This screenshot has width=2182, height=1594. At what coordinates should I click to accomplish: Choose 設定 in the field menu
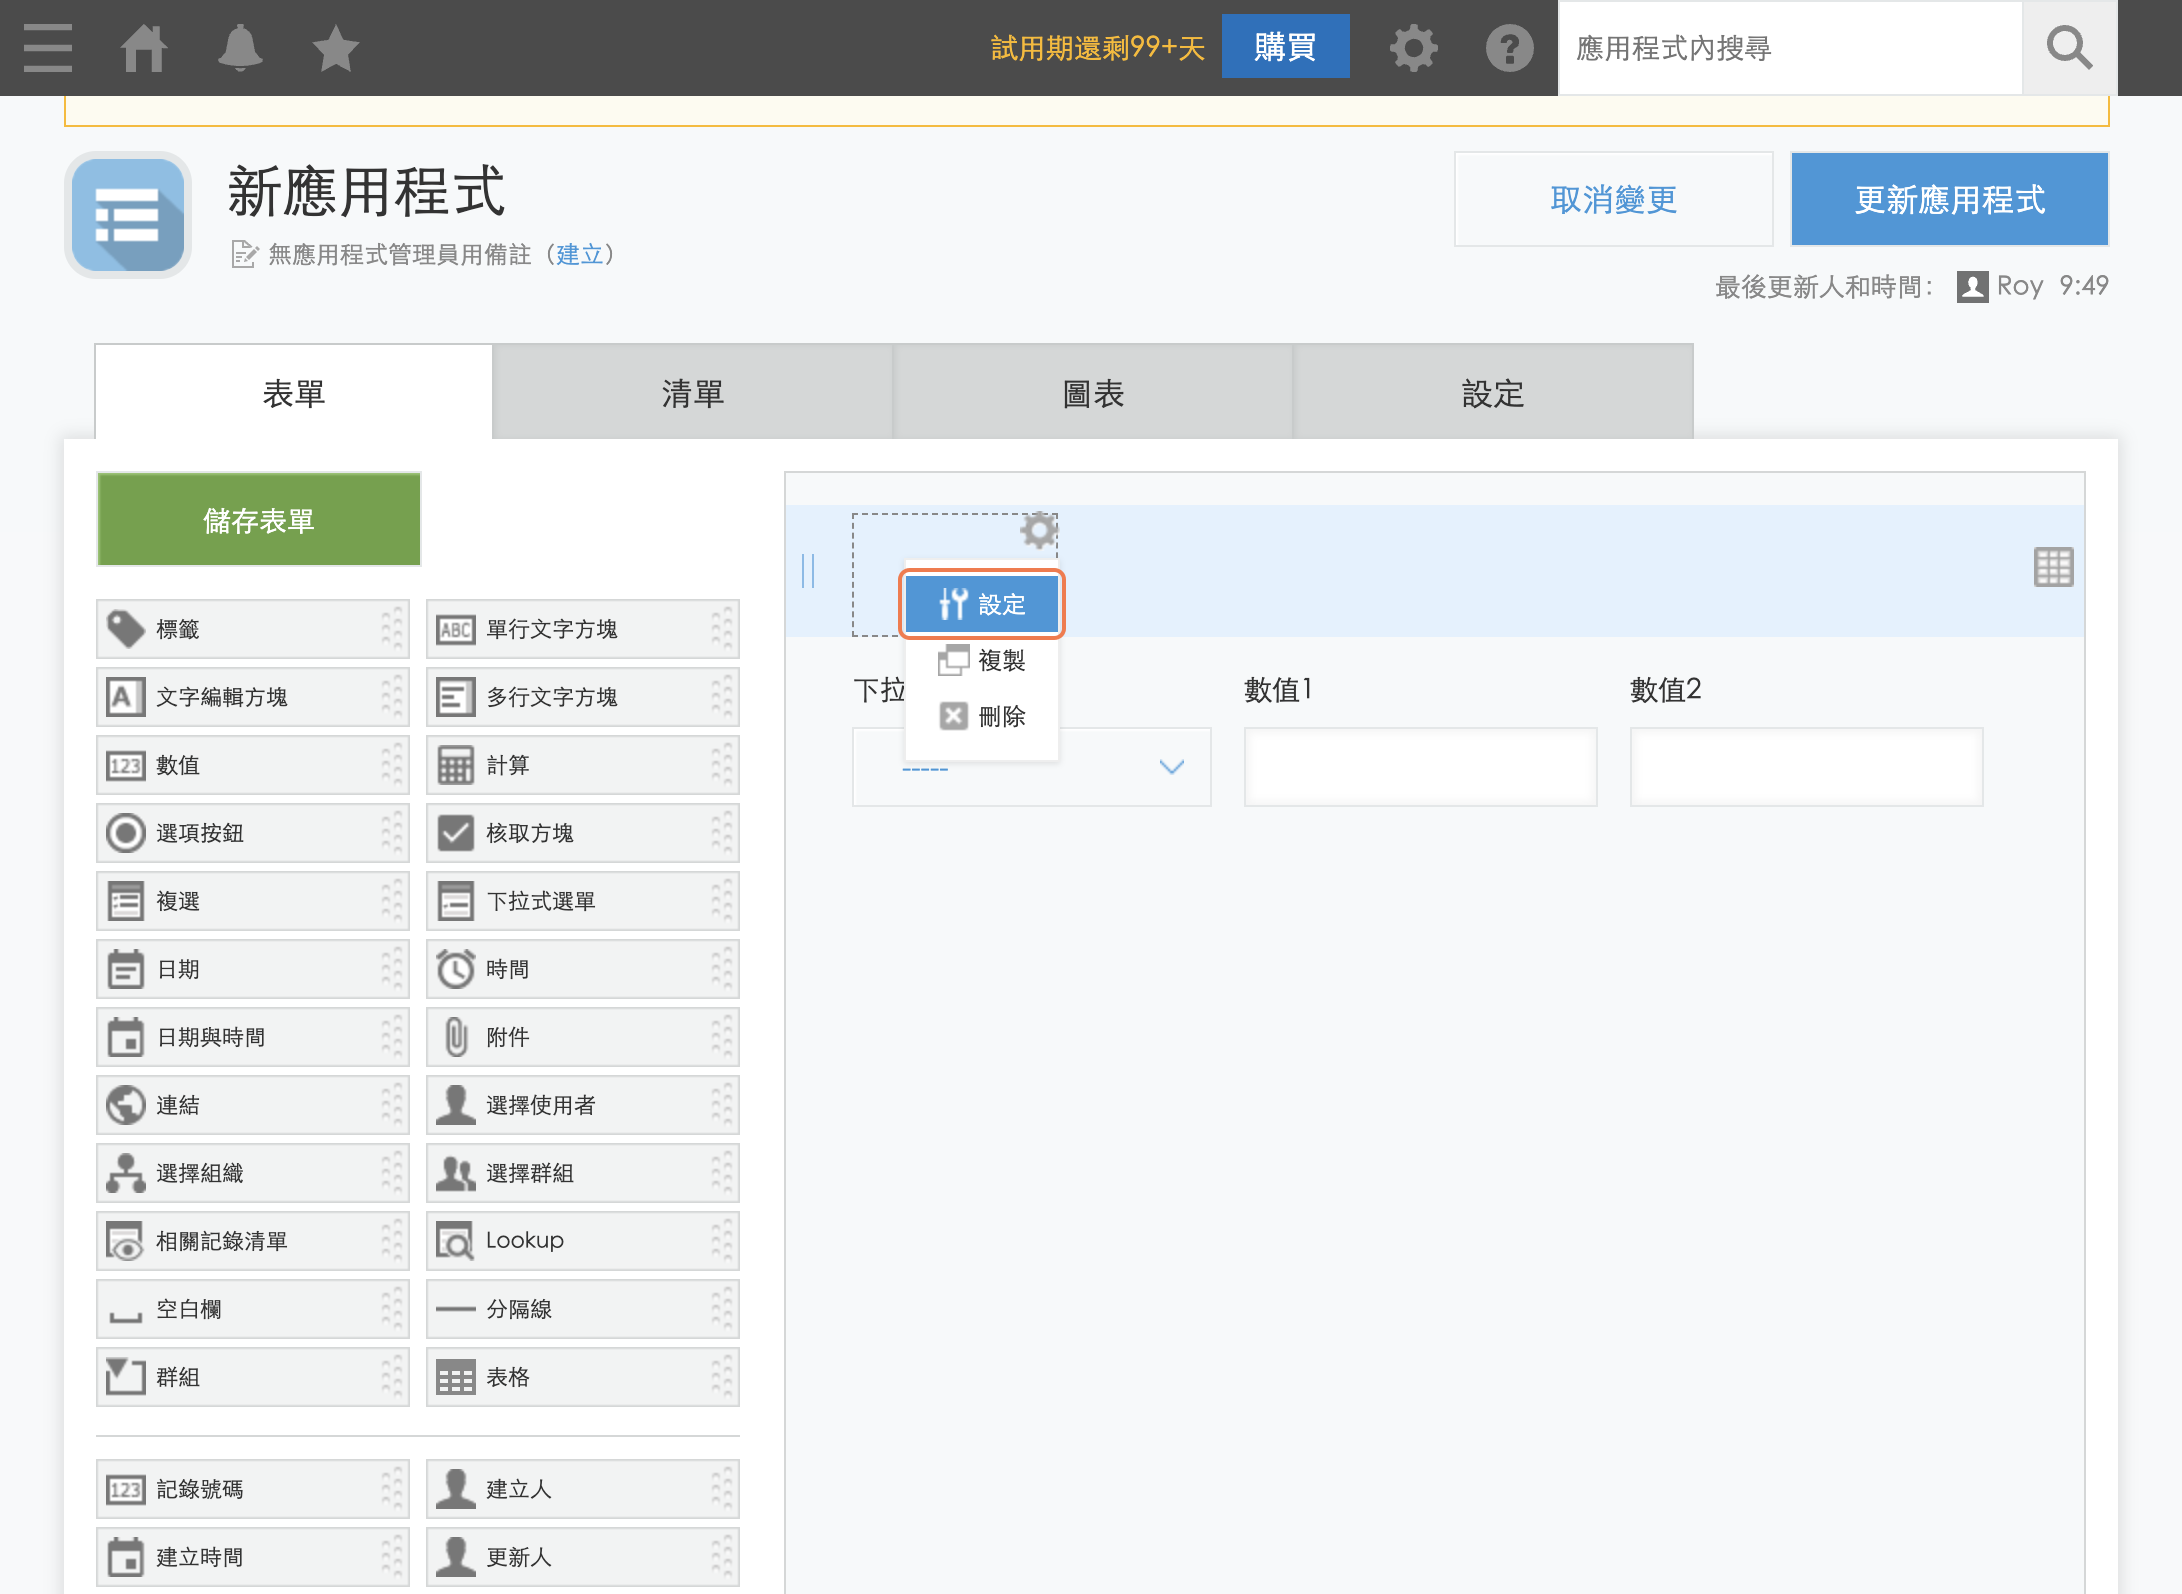coord(982,604)
